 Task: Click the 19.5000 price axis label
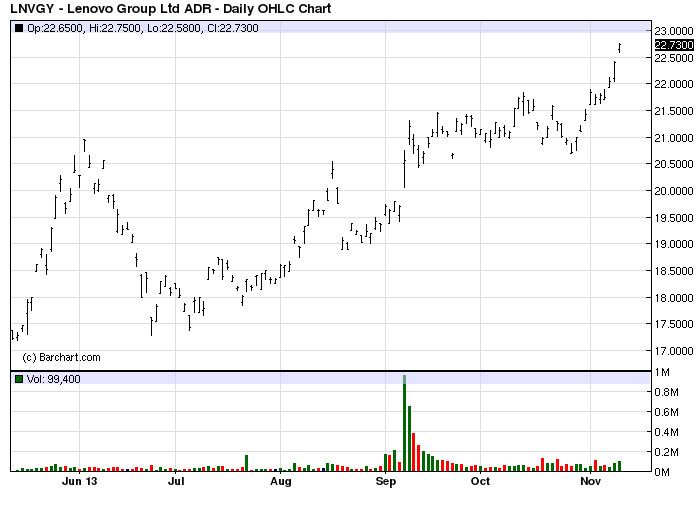tap(674, 218)
